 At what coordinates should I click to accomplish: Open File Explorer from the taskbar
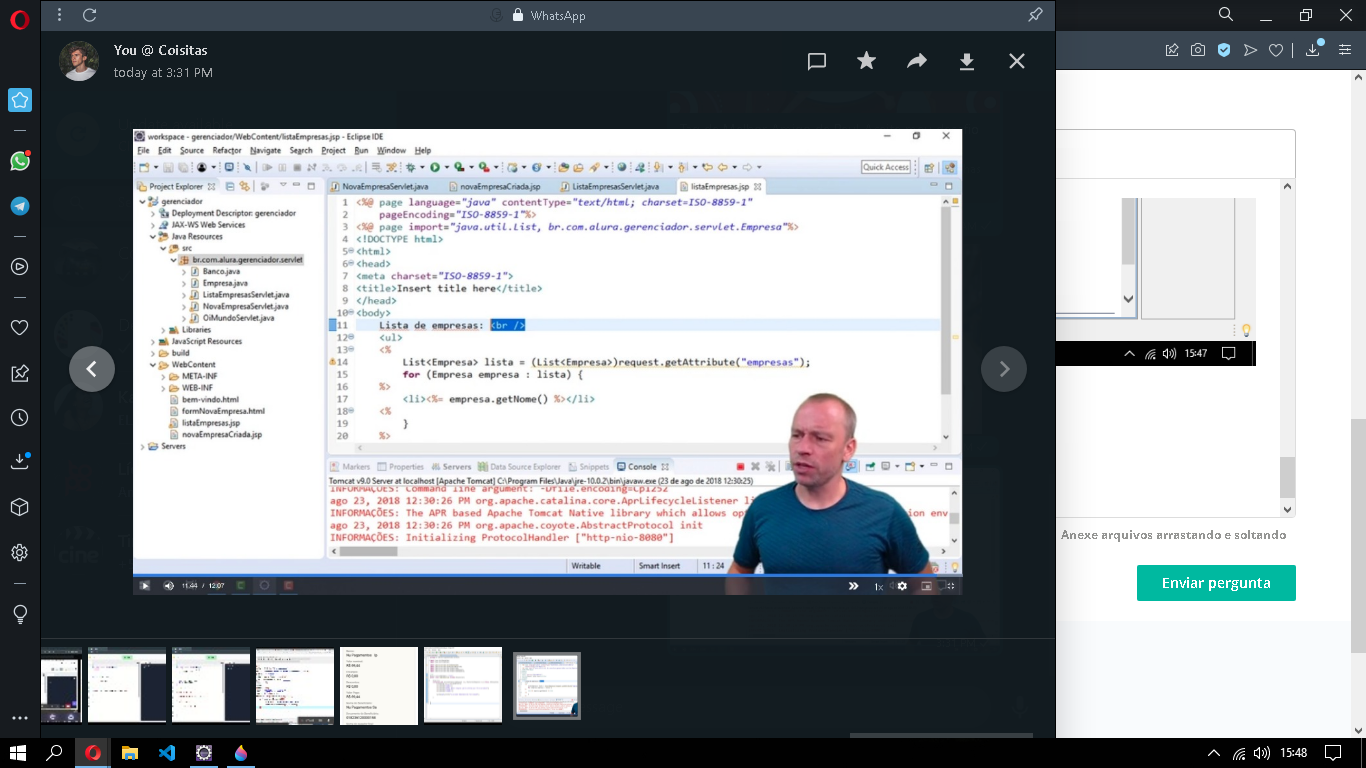click(130, 753)
